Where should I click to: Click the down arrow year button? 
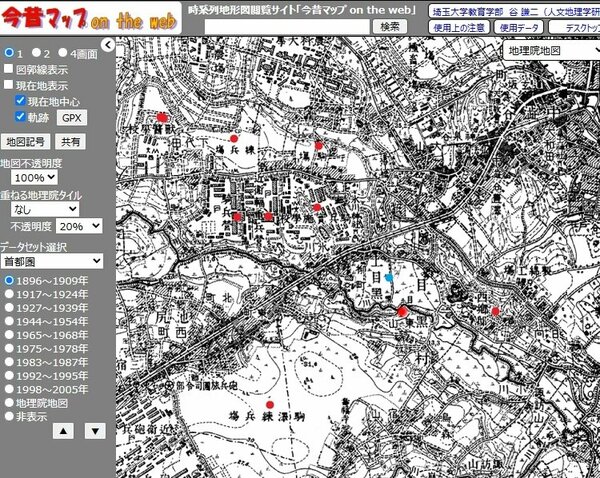click(95, 431)
